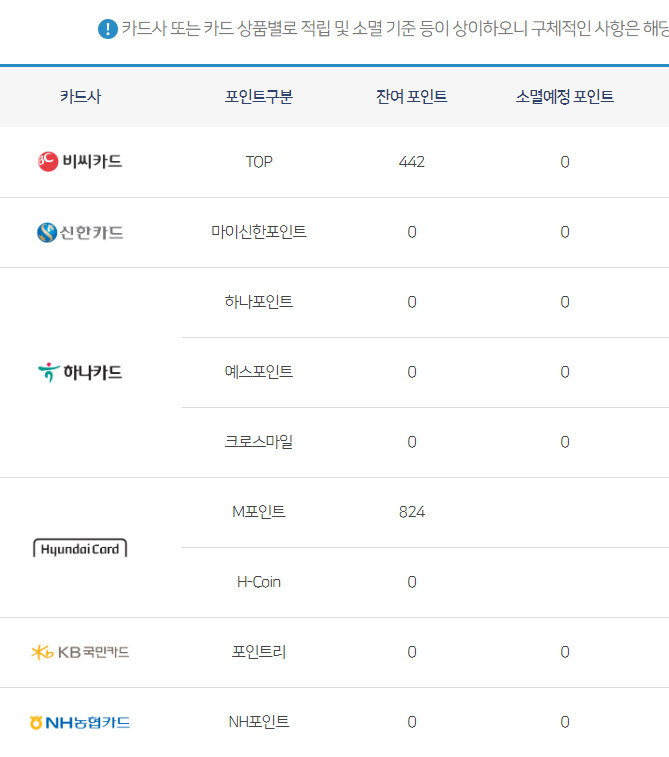This screenshot has height=757, width=669.
Task: Click the 카드사 column header
Action: tap(81, 97)
